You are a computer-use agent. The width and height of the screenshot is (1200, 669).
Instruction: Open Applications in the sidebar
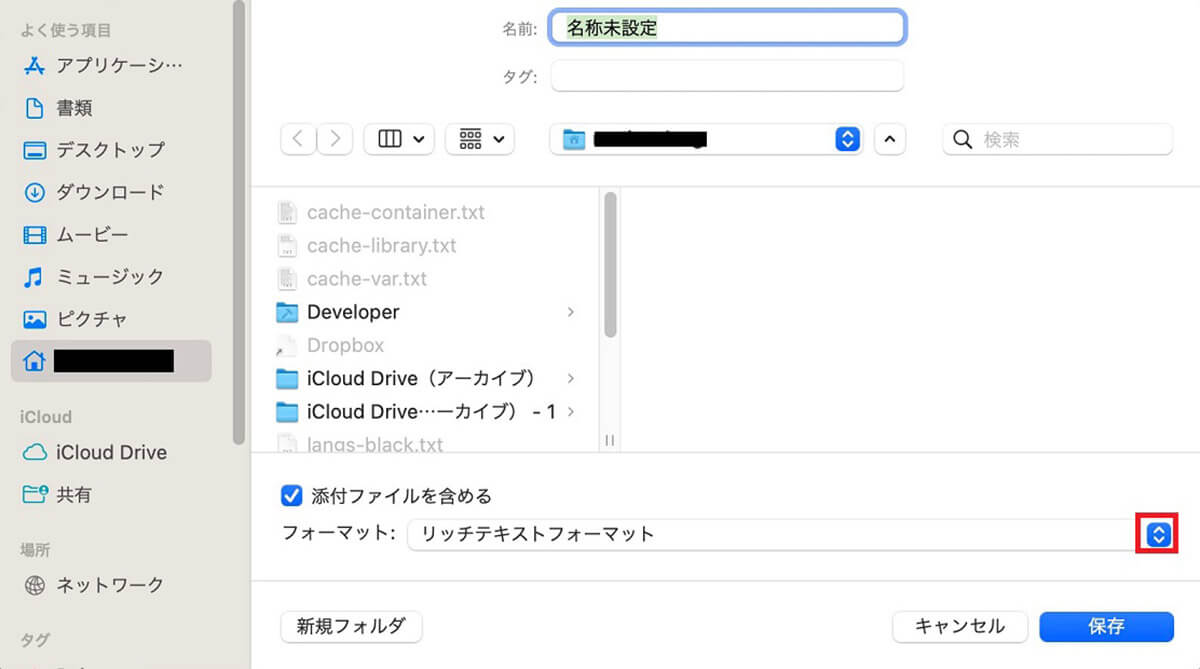click(x=104, y=65)
